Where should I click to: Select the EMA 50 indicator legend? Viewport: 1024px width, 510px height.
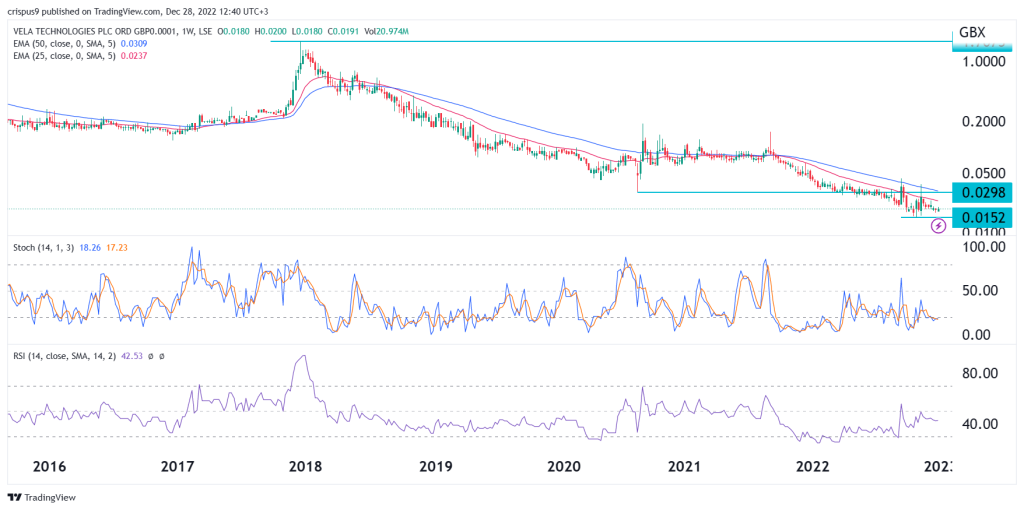click(x=63, y=44)
